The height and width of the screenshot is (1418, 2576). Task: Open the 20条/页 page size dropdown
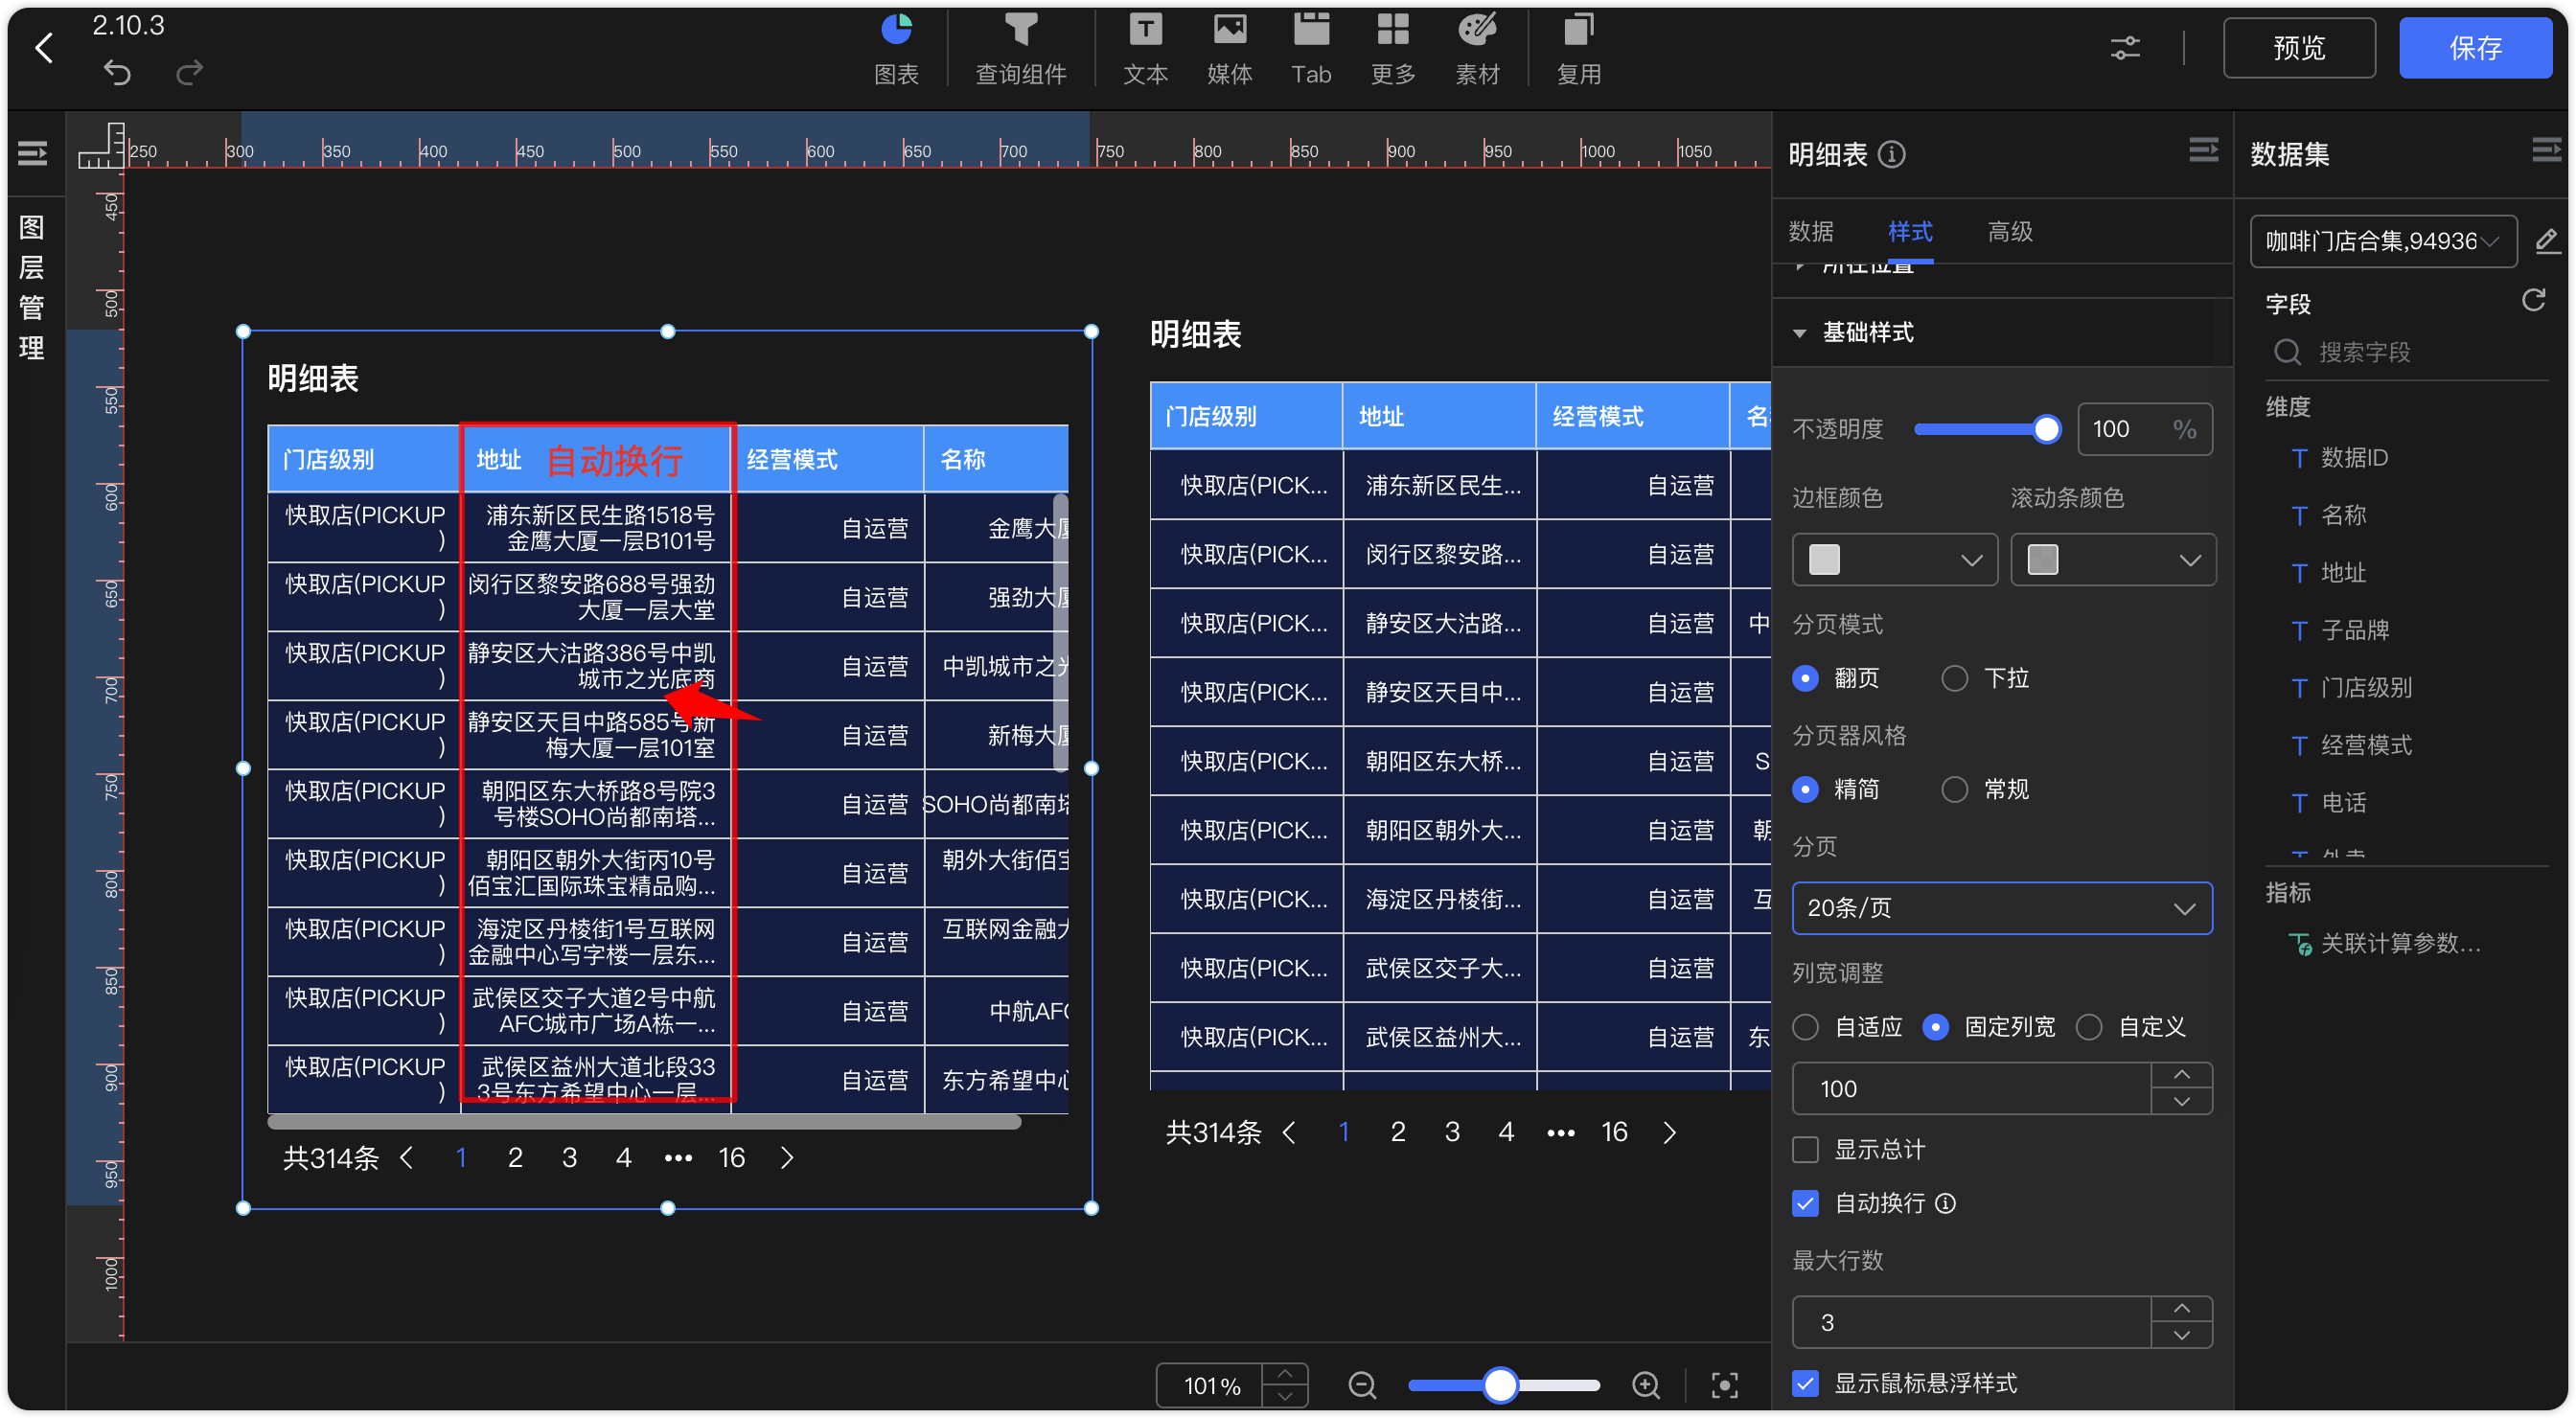[x=2002, y=908]
